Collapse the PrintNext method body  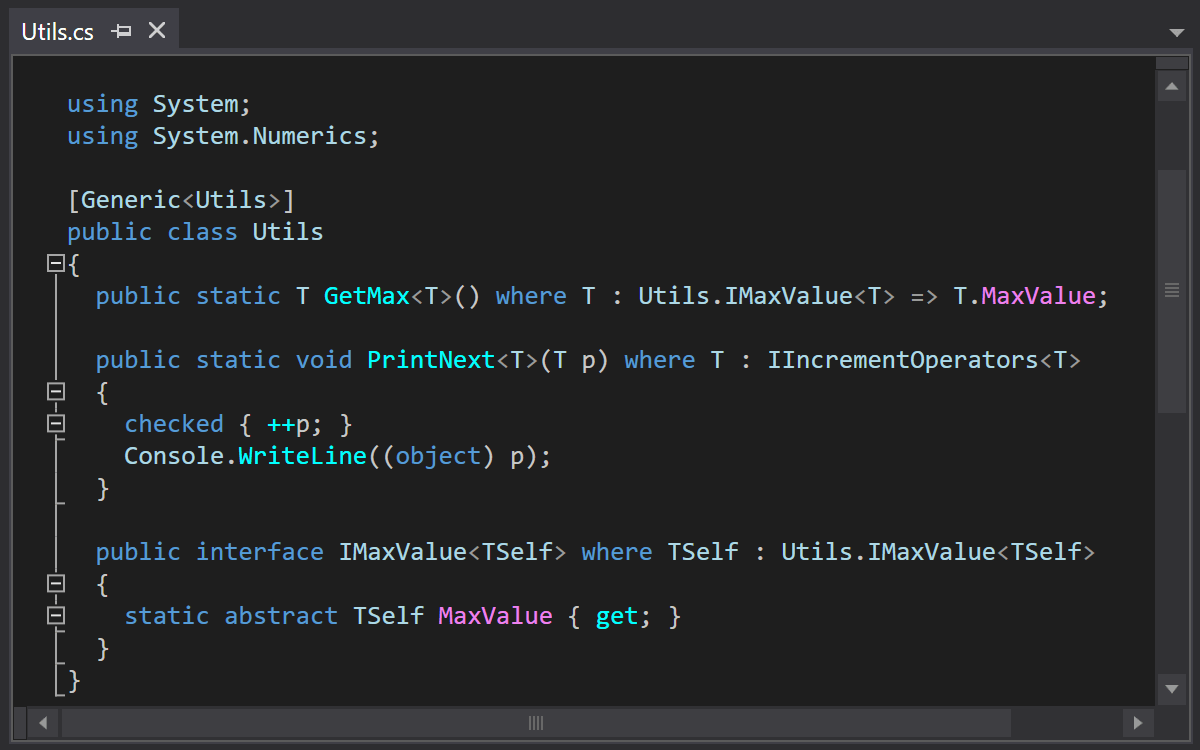click(56, 392)
